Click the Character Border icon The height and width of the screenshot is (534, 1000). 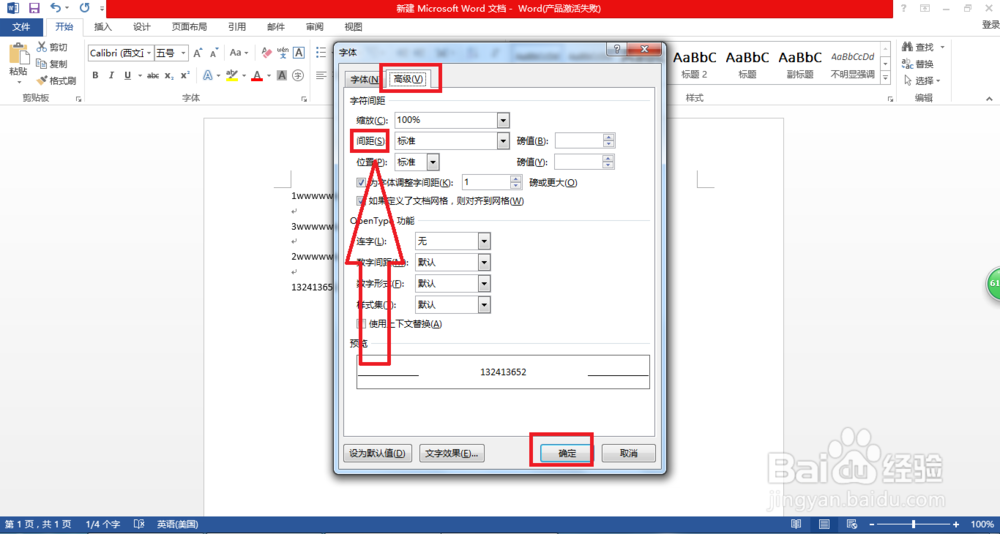(298, 52)
